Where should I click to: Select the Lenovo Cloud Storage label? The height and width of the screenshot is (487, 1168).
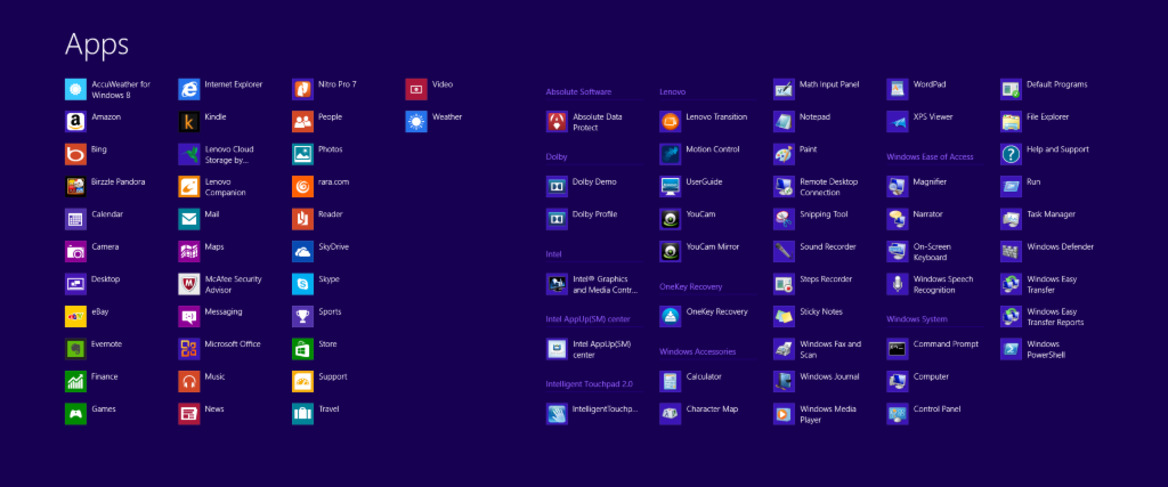click(229, 154)
